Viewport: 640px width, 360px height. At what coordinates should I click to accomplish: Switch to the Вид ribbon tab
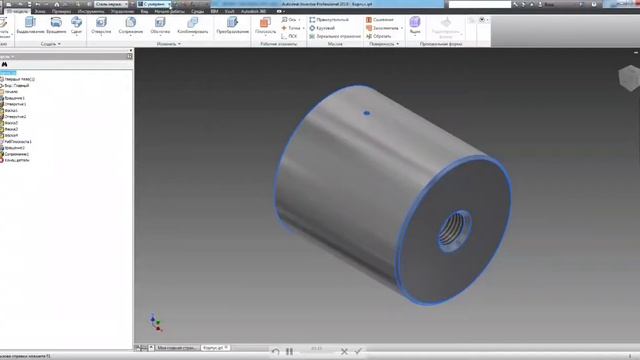point(144,11)
